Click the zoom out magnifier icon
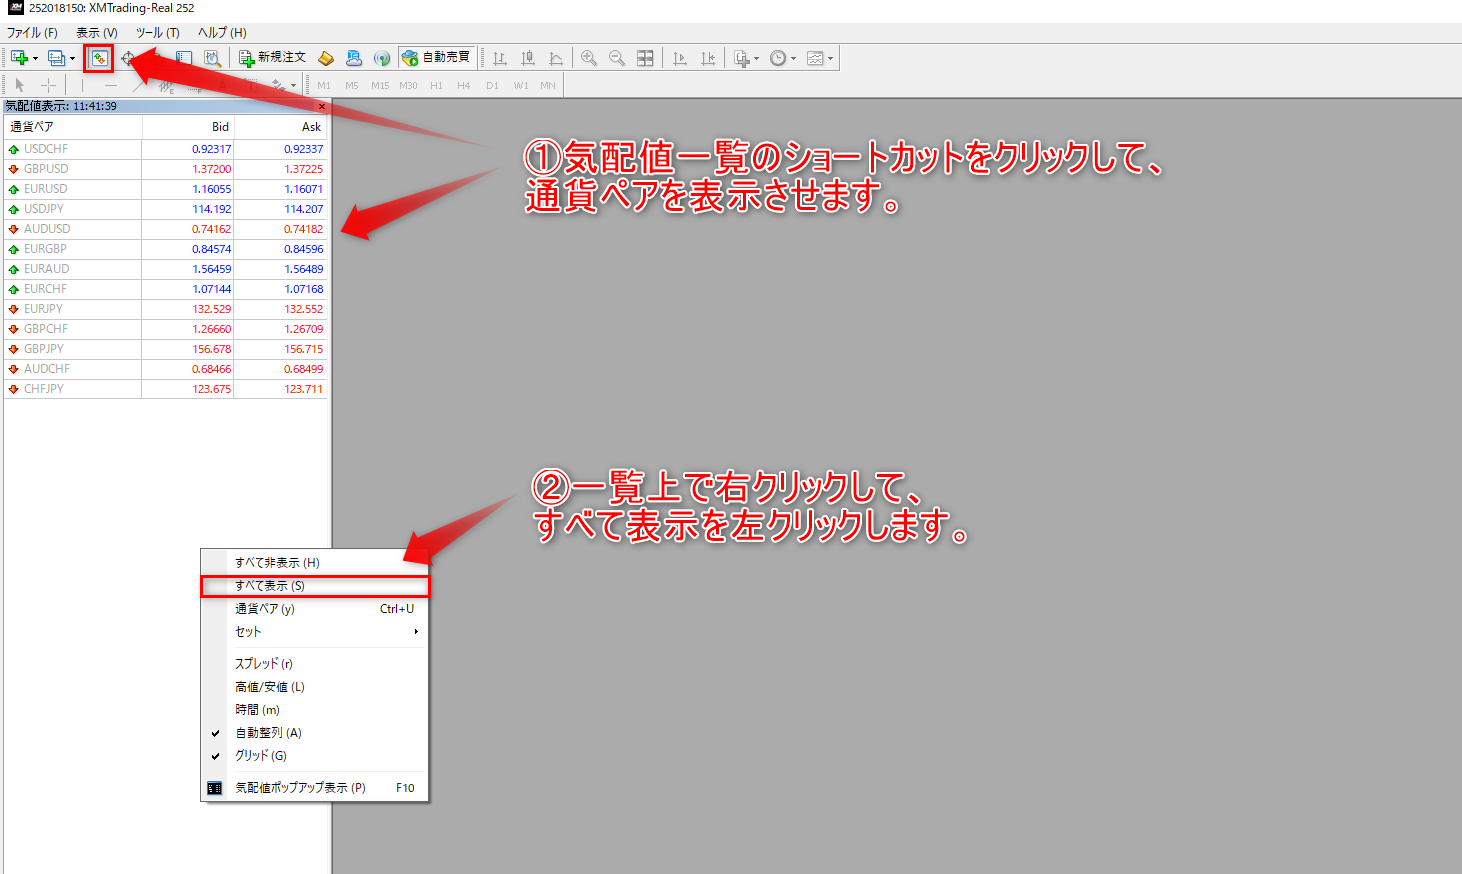Viewport: 1462px width, 874px height. click(x=617, y=58)
